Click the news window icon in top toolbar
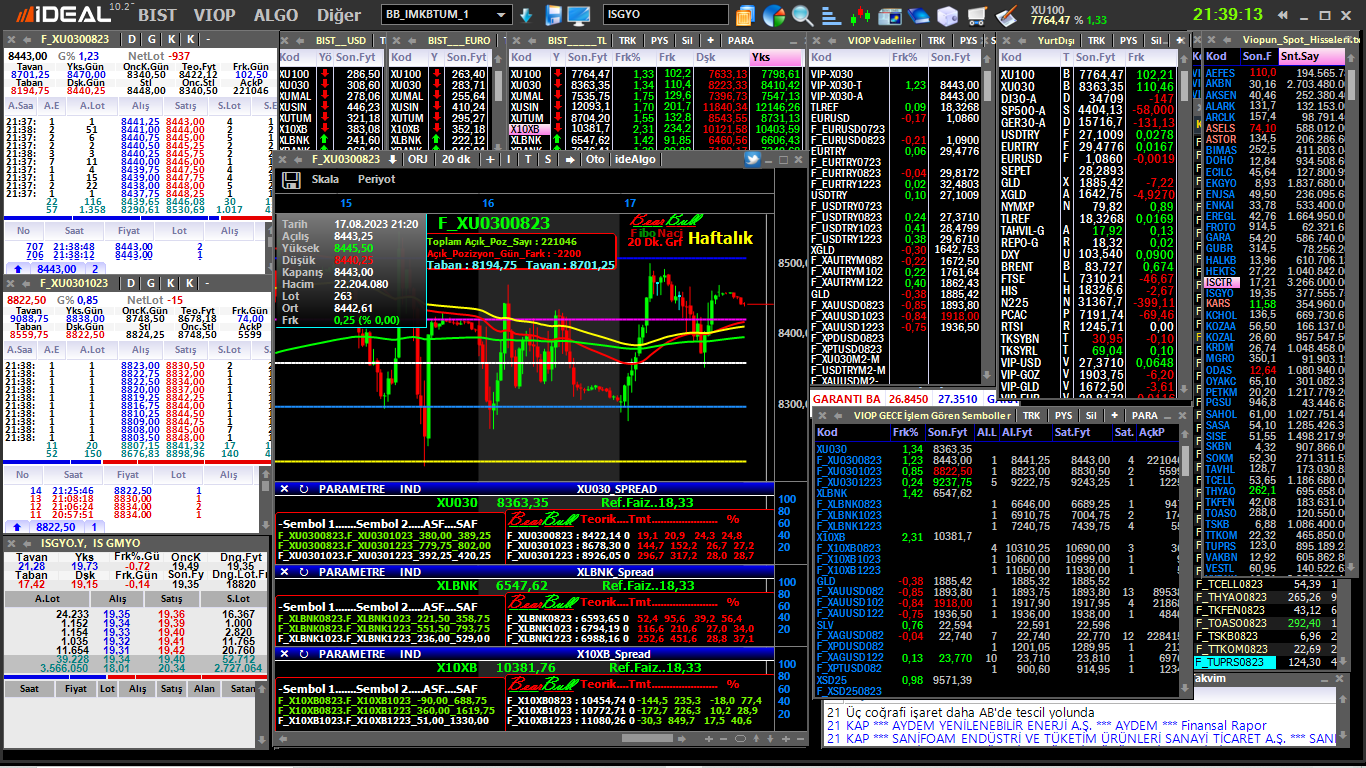Viewport: 1366px width, 768px height. (890, 16)
